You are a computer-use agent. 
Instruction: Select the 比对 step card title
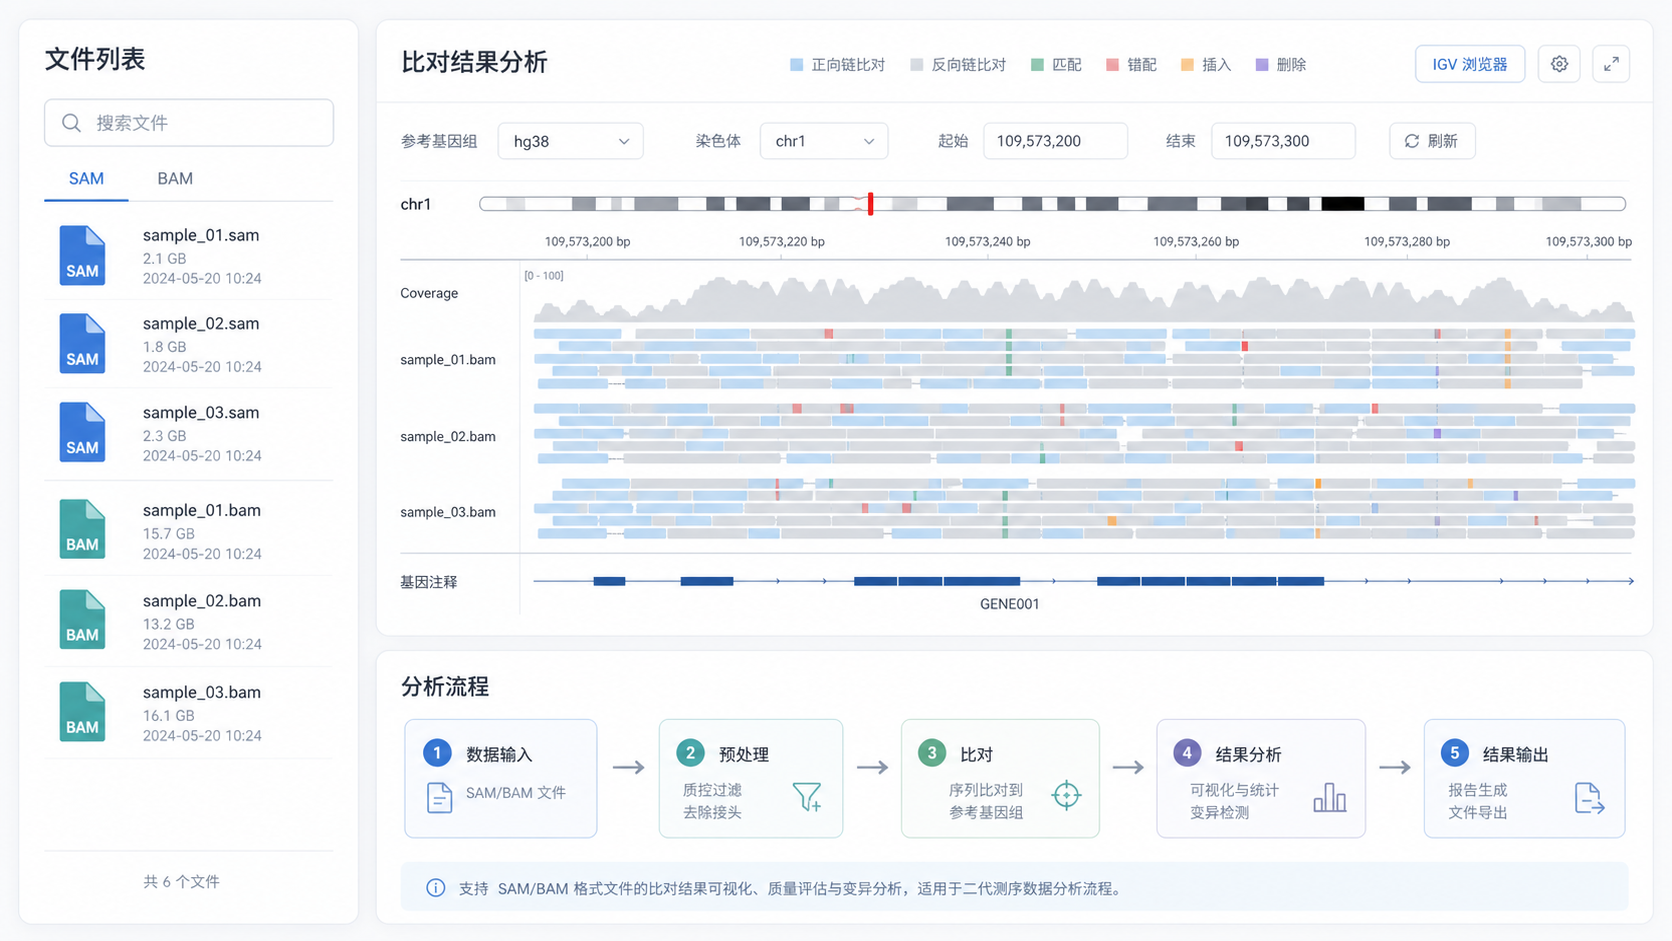point(976,754)
